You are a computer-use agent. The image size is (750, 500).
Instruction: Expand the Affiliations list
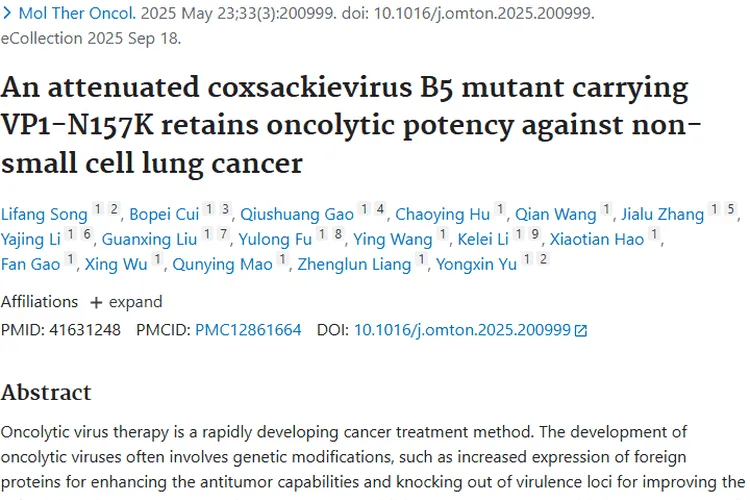click(x=125, y=302)
